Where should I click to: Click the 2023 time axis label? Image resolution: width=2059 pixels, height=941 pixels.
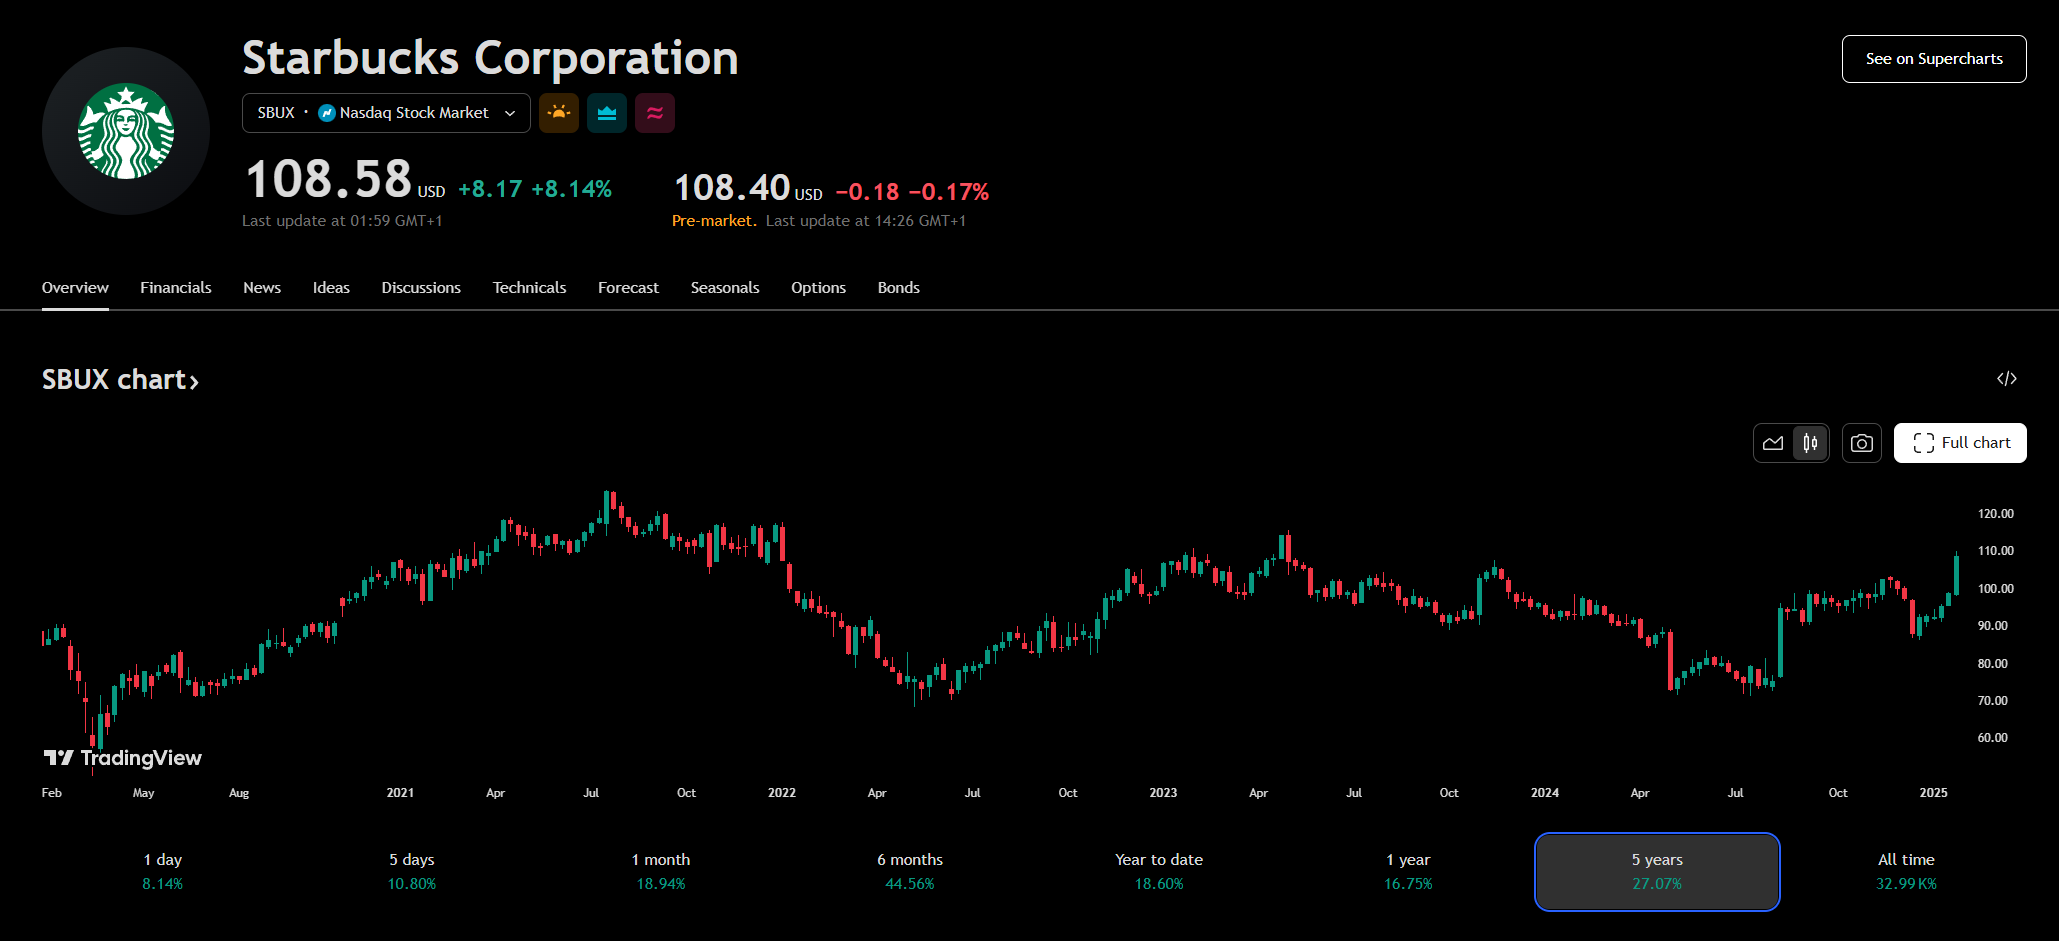(x=1163, y=793)
